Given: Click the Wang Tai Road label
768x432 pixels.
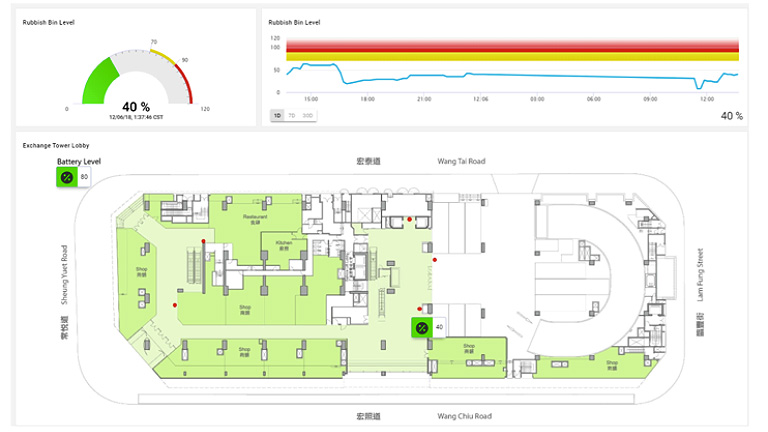Looking at the screenshot, I should [461, 161].
